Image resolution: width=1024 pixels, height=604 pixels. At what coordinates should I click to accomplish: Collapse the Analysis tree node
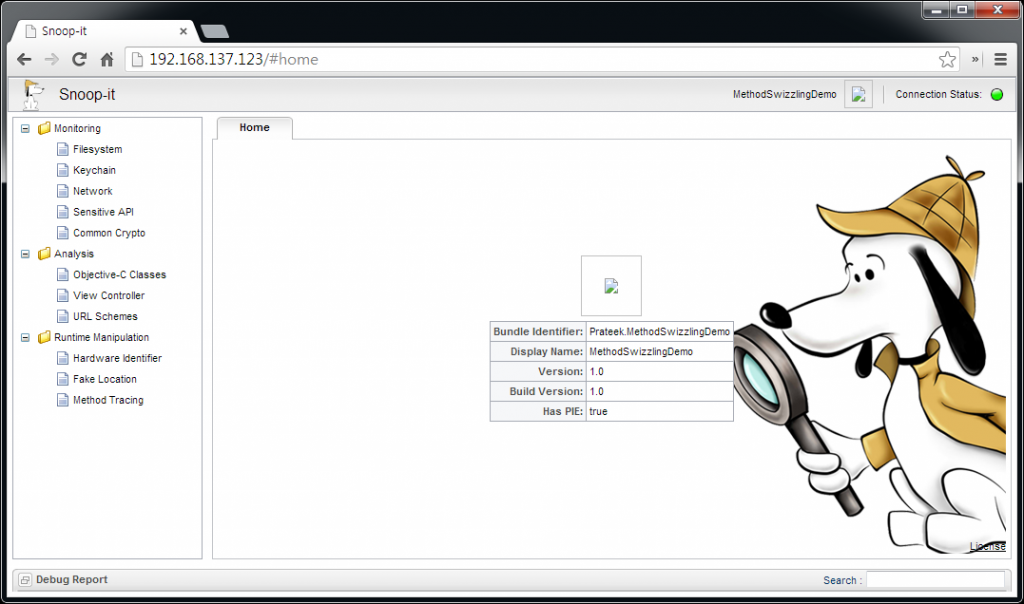(25, 254)
